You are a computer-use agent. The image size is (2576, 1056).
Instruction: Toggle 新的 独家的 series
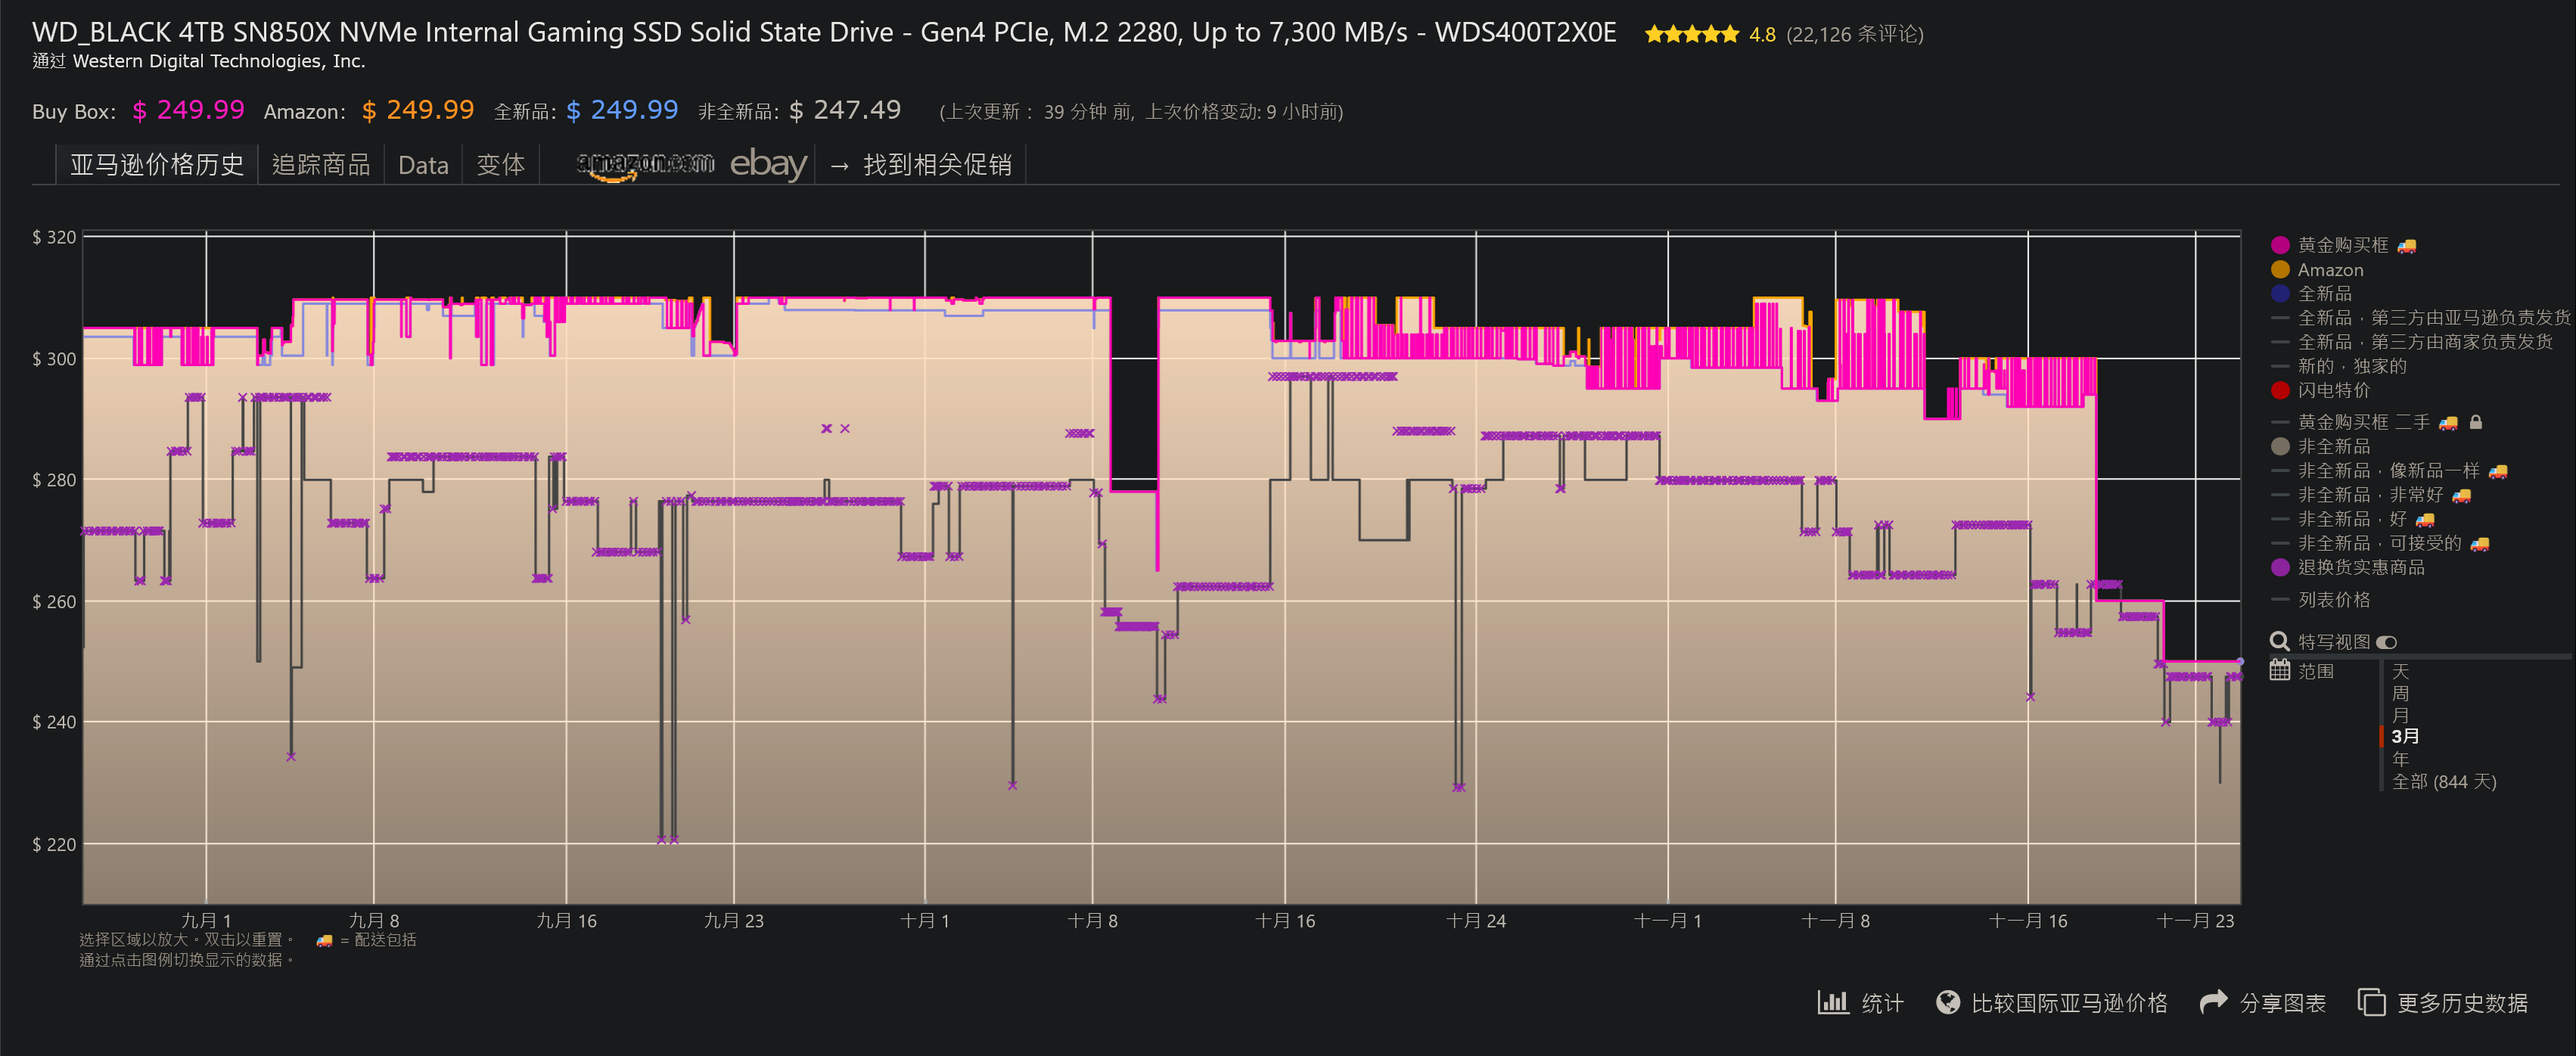pyautogui.click(x=2338, y=366)
